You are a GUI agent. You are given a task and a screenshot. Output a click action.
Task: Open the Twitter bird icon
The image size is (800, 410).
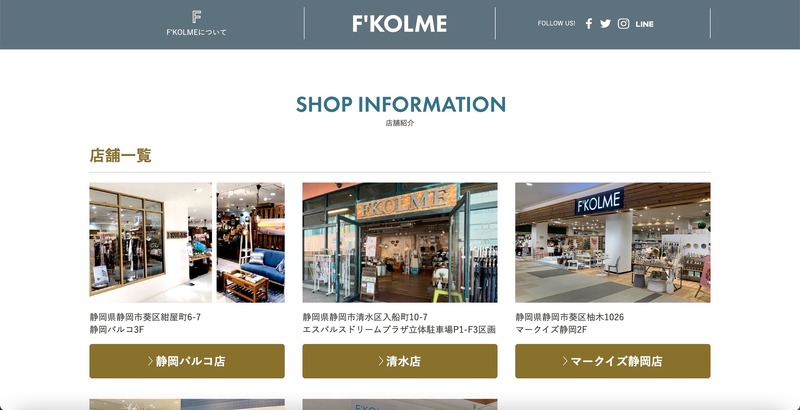(x=605, y=23)
